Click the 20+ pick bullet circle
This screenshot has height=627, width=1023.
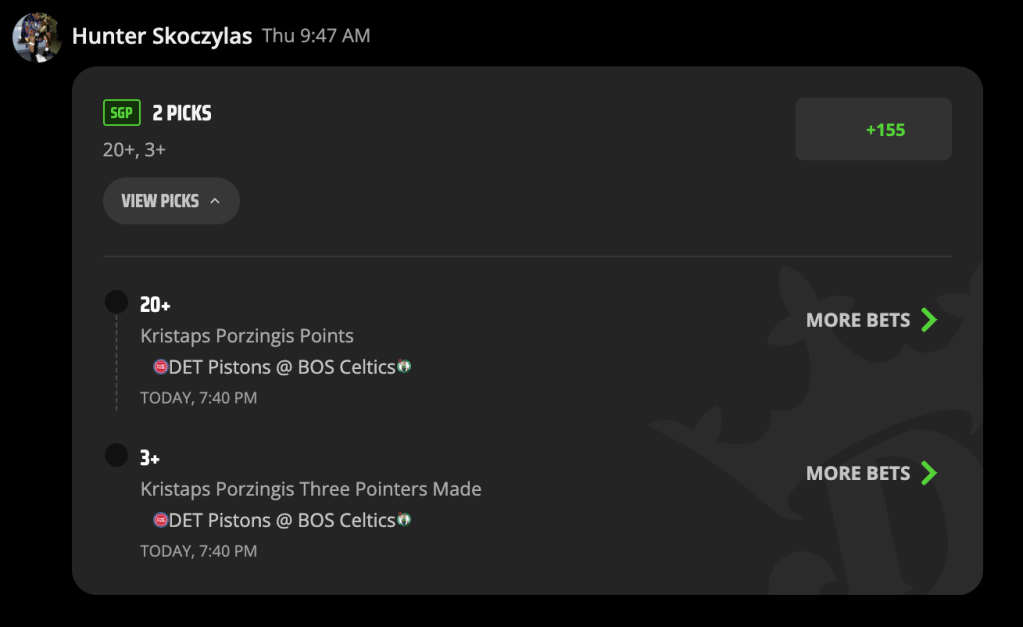coord(116,302)
